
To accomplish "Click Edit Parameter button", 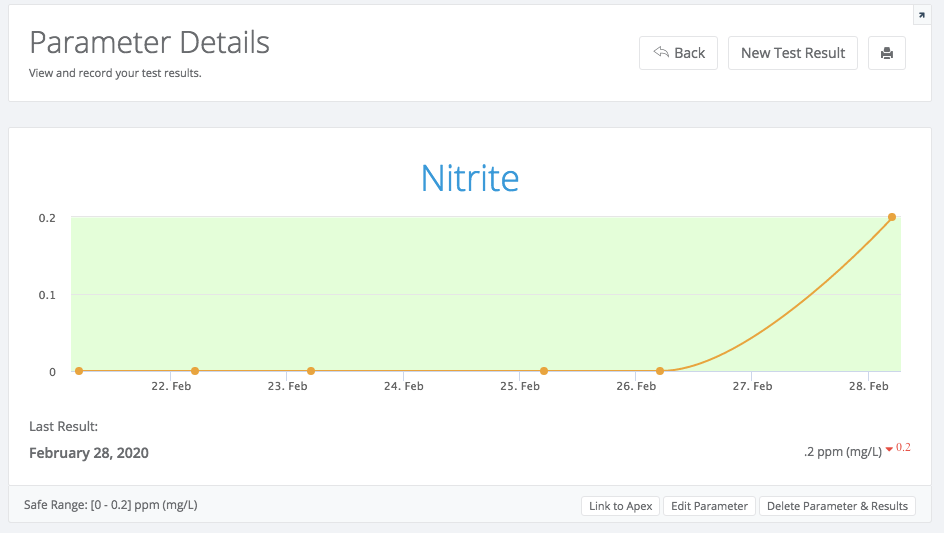I will click(709, 506).
